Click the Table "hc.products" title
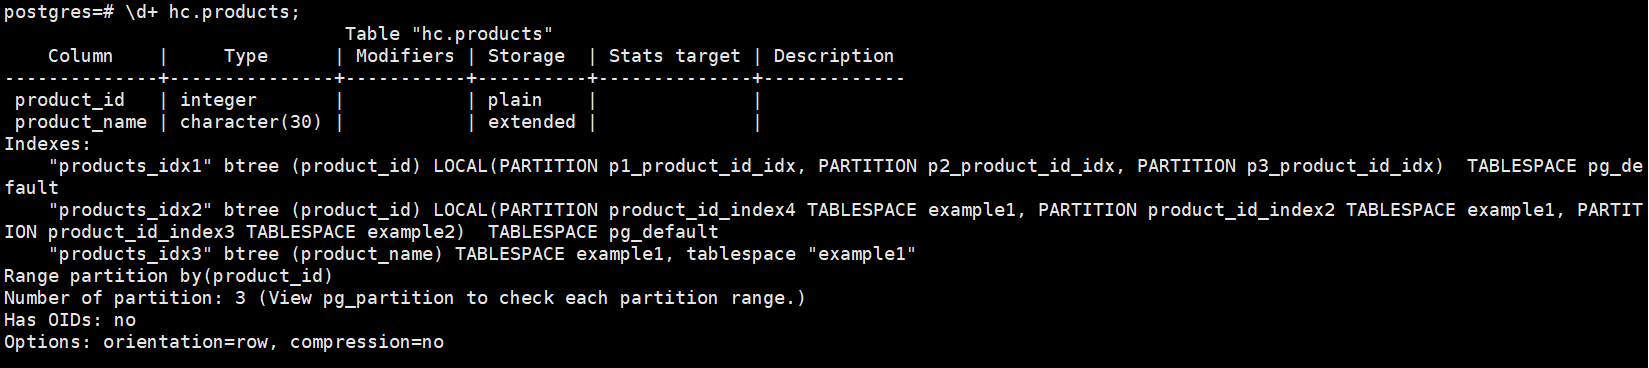This screenshot has width=1649, height=368. tap(449, 34)
